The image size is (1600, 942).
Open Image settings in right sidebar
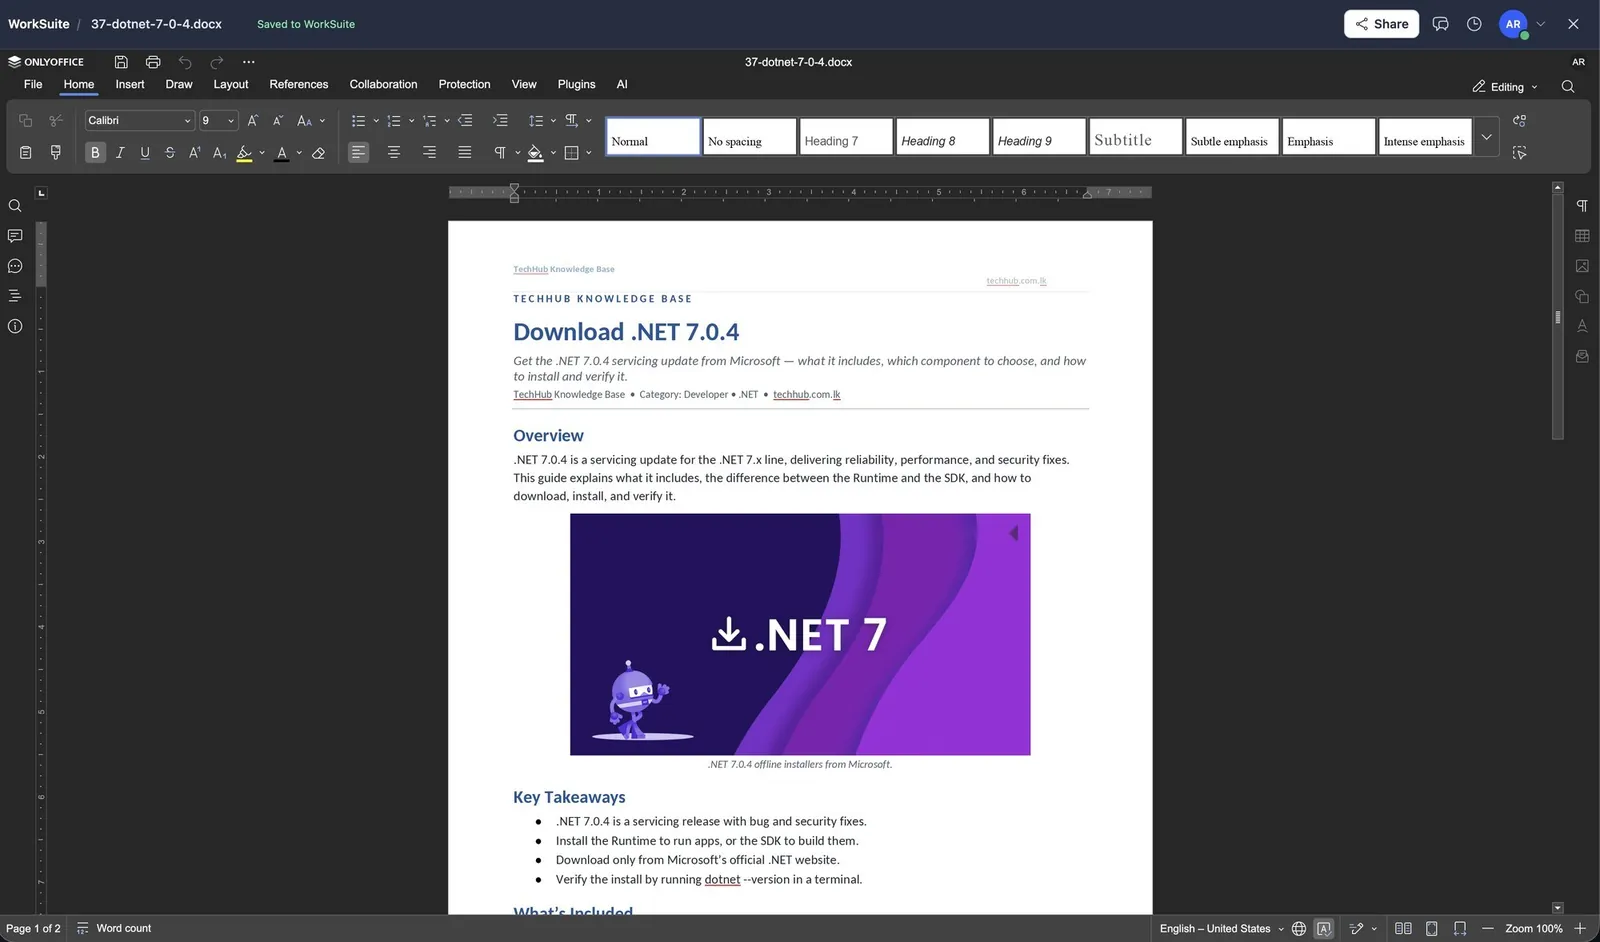coord(1582,266)
